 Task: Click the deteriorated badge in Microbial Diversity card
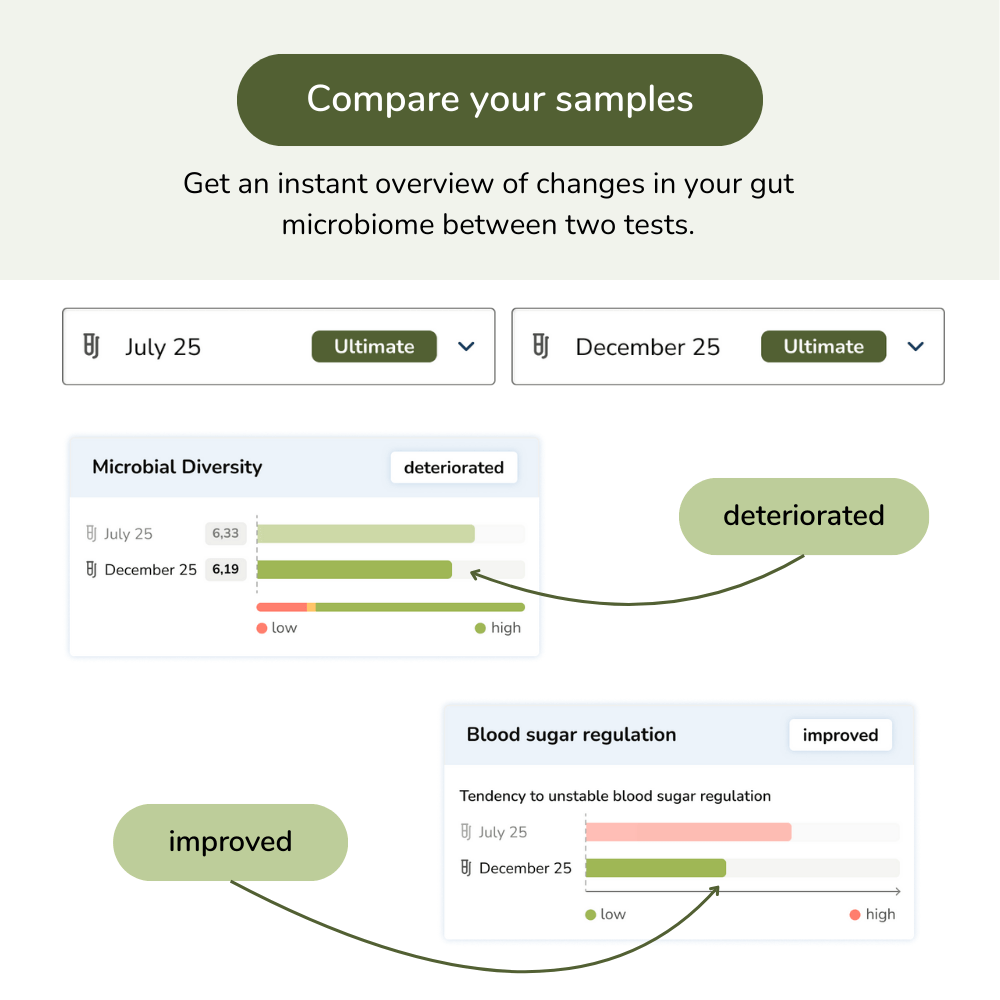[x=454, y=467]
